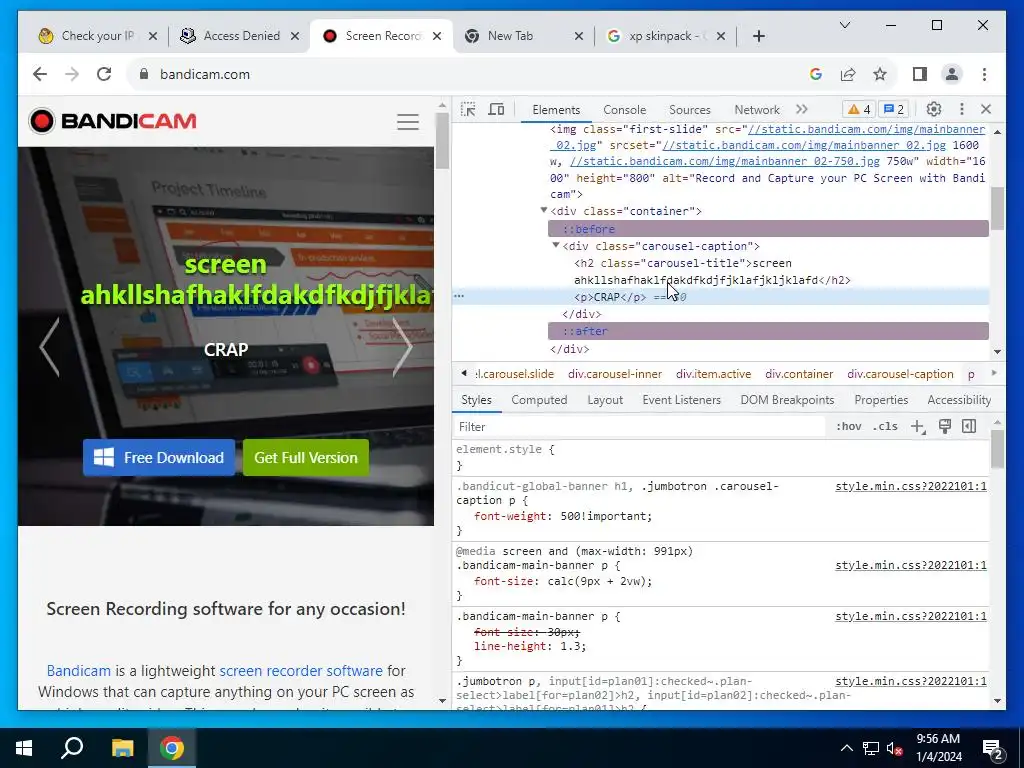Open mainbanner_02-750.jpg link in DOM
The height and width of the screenshot is (768, 1024).
click(724, 161)
